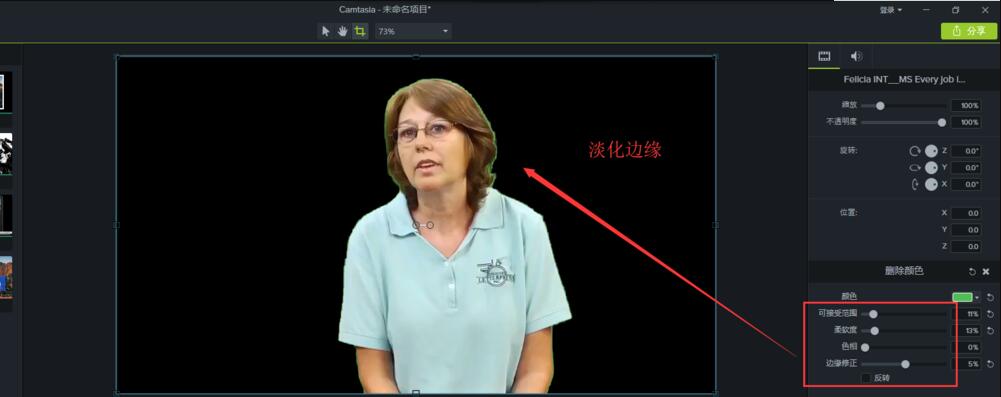
Task: Open the 颜色 swatch dropdown arrow
Action: (977, 298)
